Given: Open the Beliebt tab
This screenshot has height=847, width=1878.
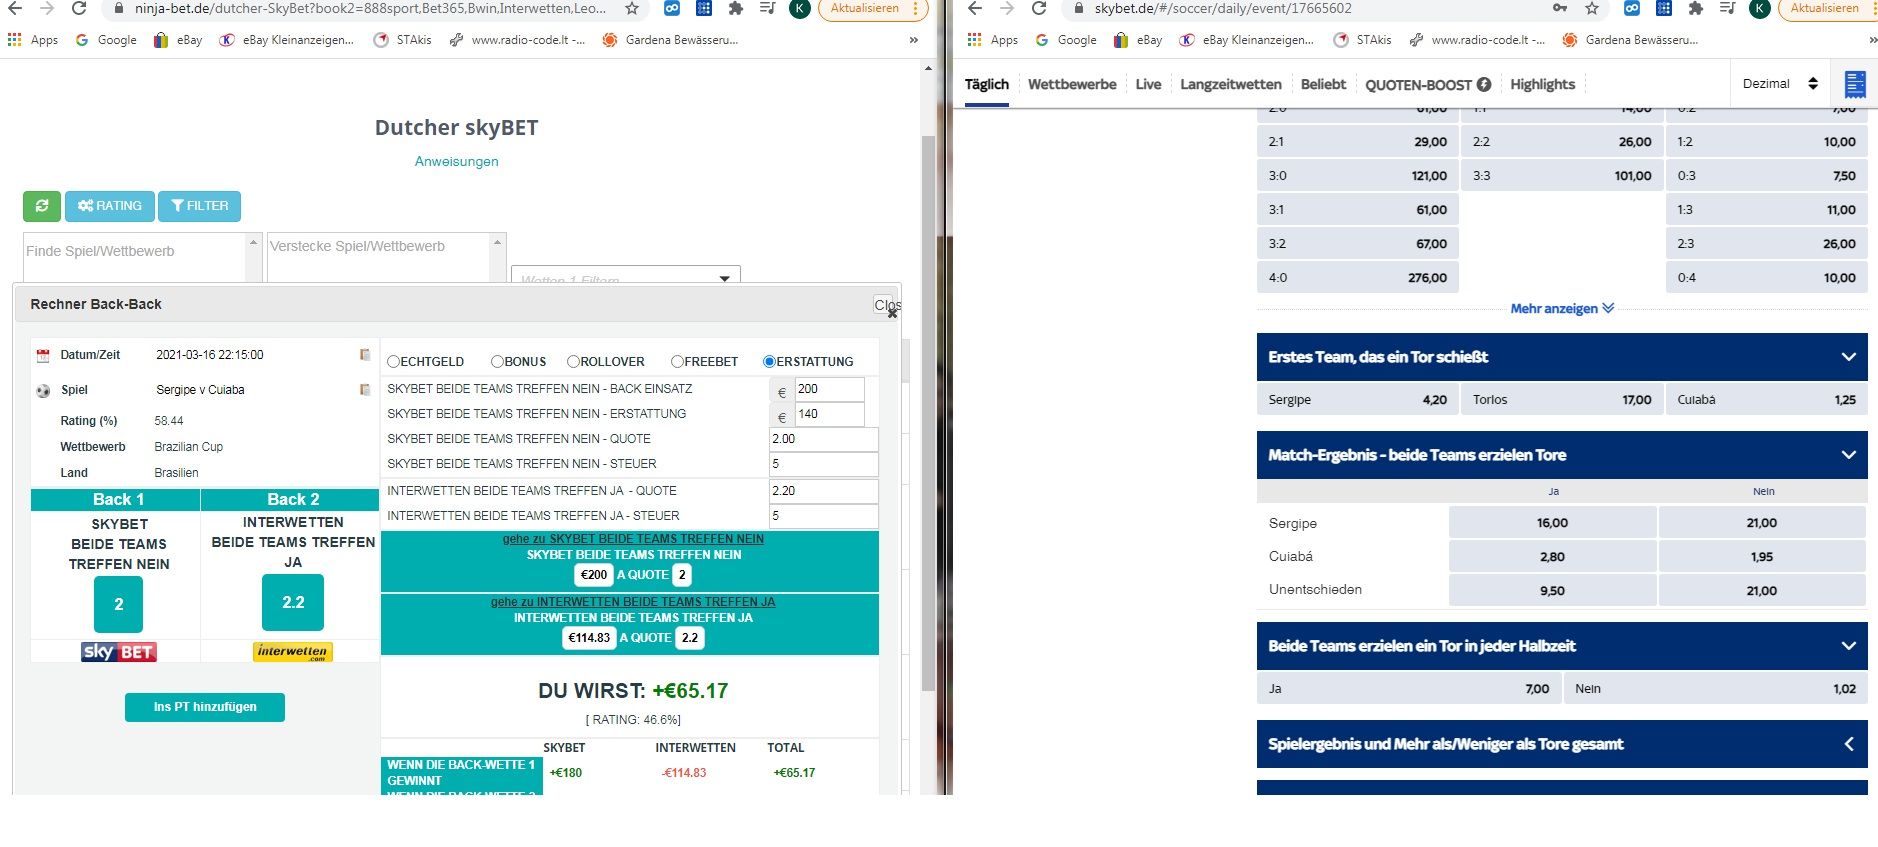Looking at the screenshot, I should pyautogui.click(x=1323, y=84).
